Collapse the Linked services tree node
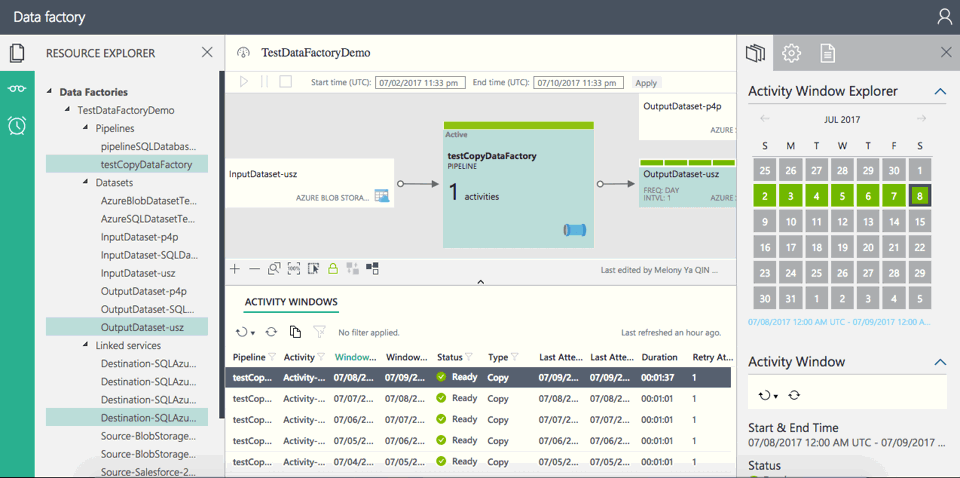960x478 pixels. tap(85, 345)
